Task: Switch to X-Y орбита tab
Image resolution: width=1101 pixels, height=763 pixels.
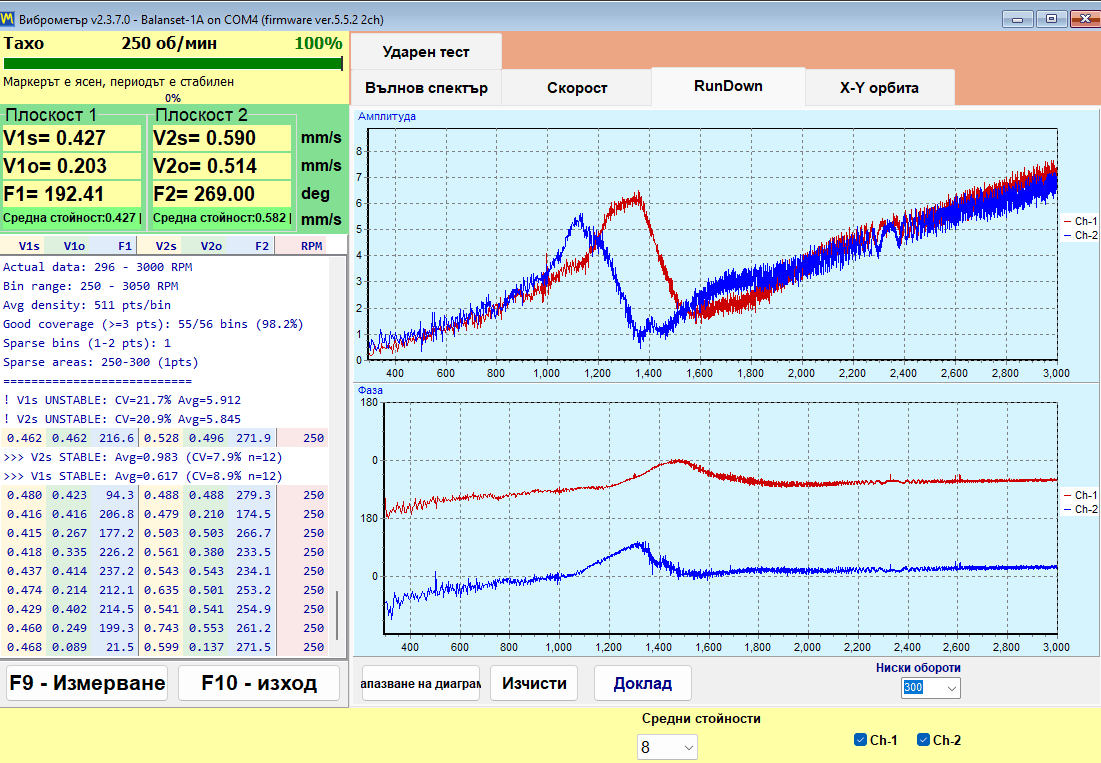Action: (879, 88)
